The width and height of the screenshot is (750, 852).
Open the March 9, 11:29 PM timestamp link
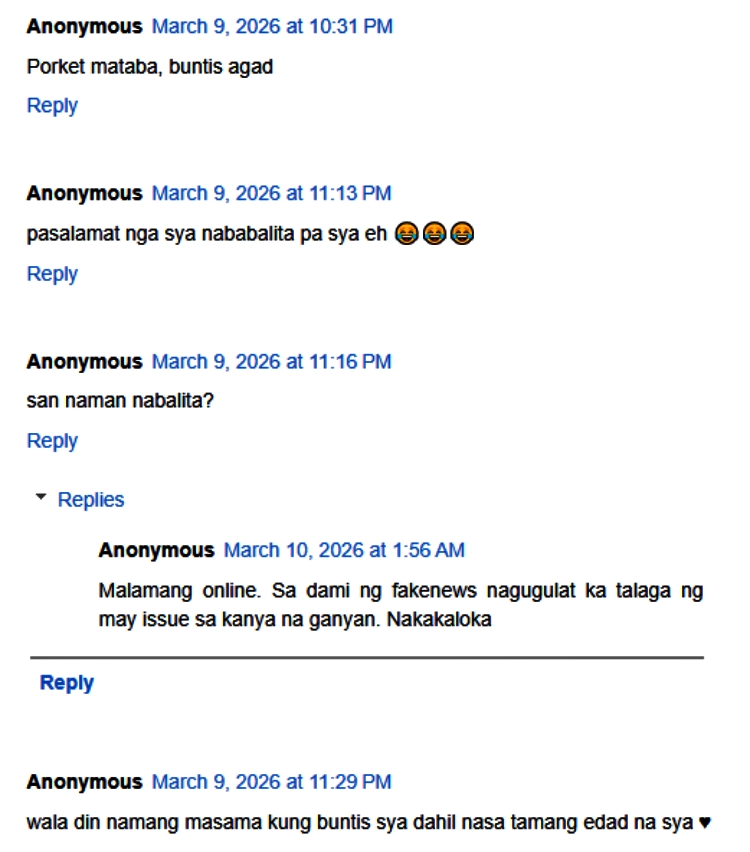[x=271, y=782]
